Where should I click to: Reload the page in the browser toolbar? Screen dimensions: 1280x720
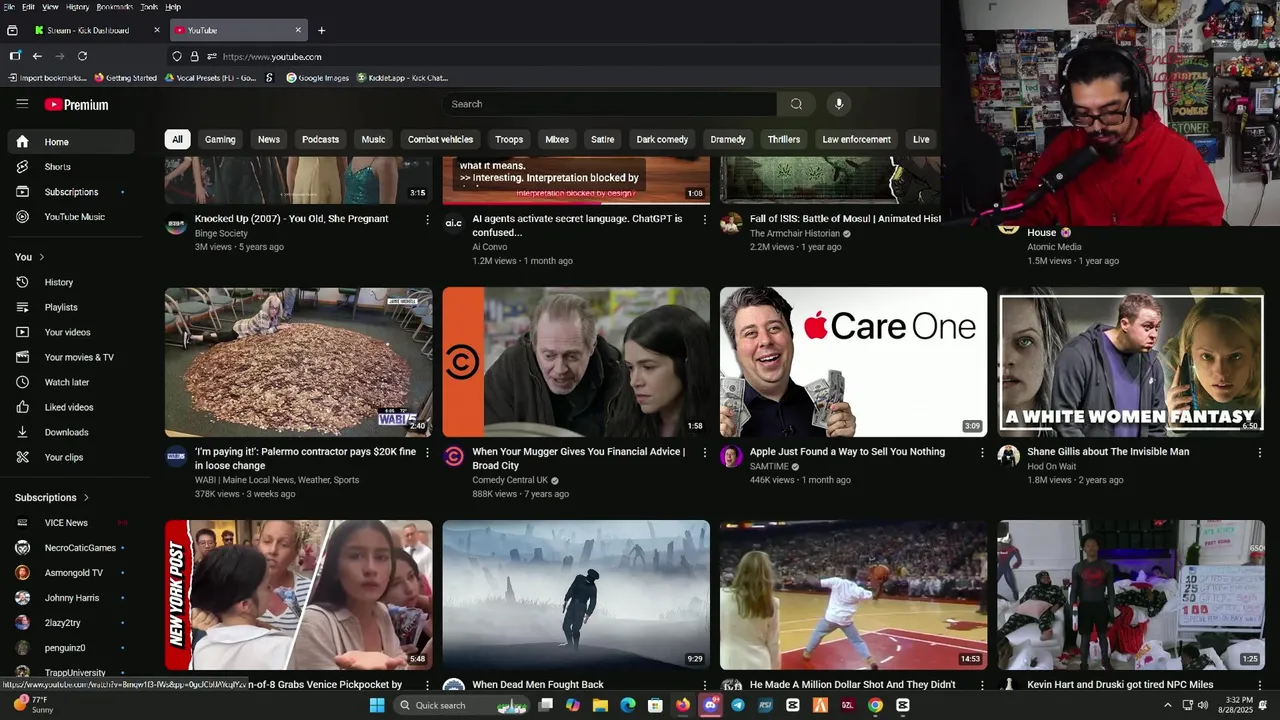pyautogui.click(x=82, y=57)
